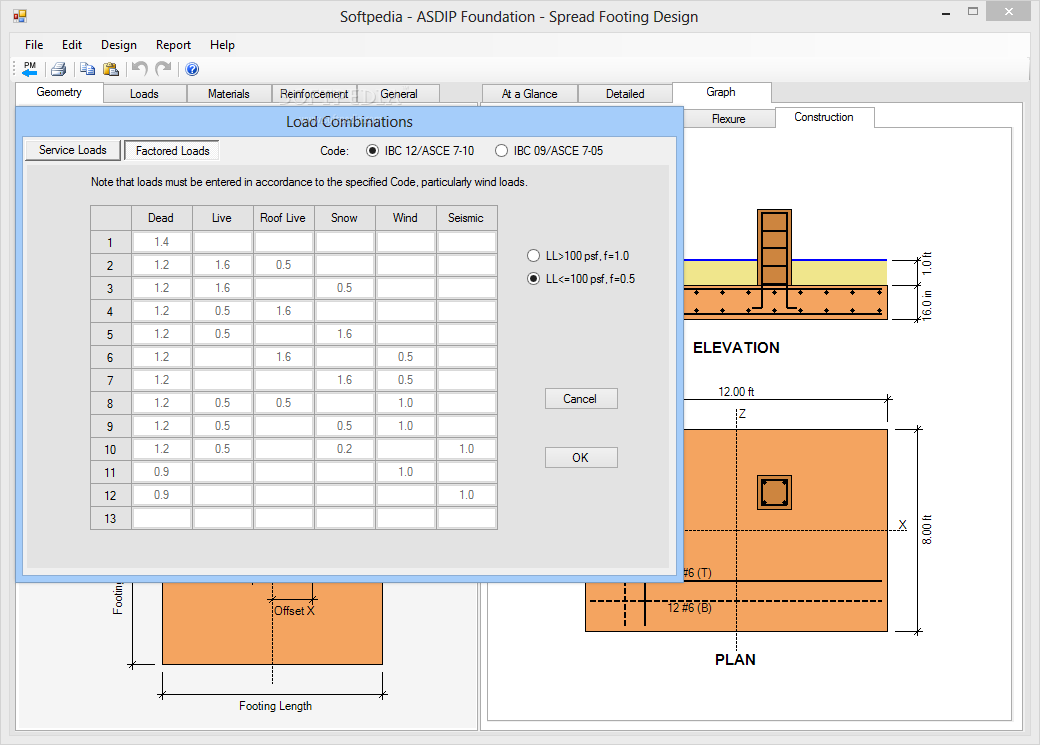Screen dimensions: 1040x745
Task: Click the Print toolbar icon
Action: click(58, 69)
